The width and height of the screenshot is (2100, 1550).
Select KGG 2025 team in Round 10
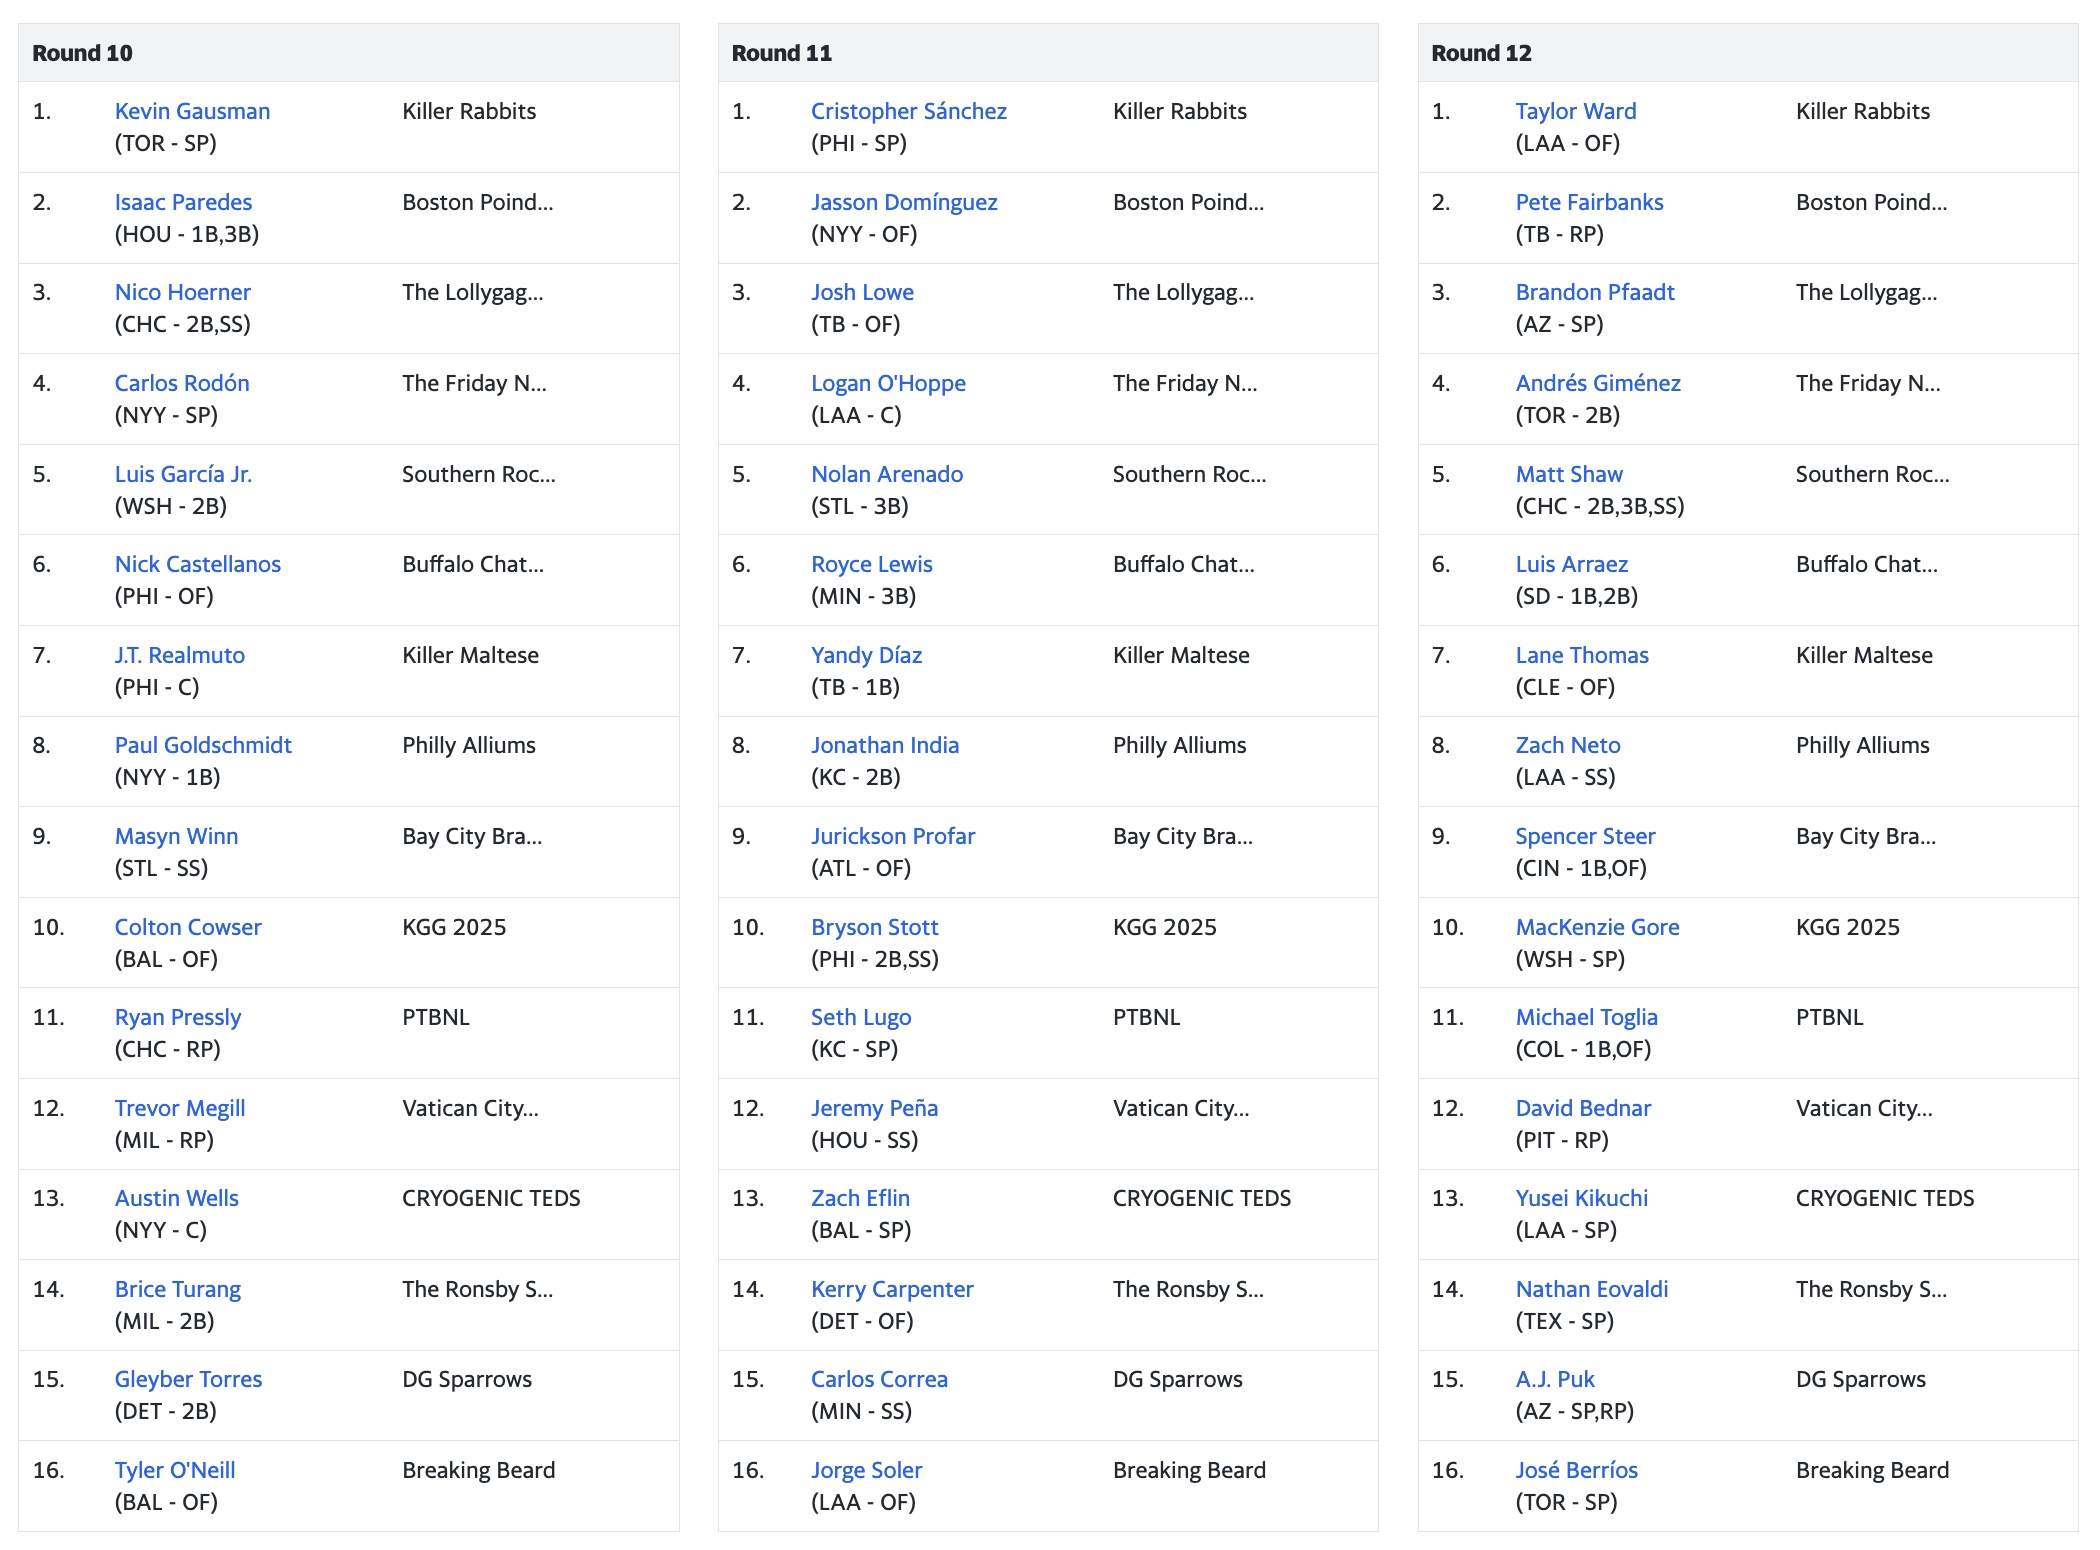pos(454,927)
